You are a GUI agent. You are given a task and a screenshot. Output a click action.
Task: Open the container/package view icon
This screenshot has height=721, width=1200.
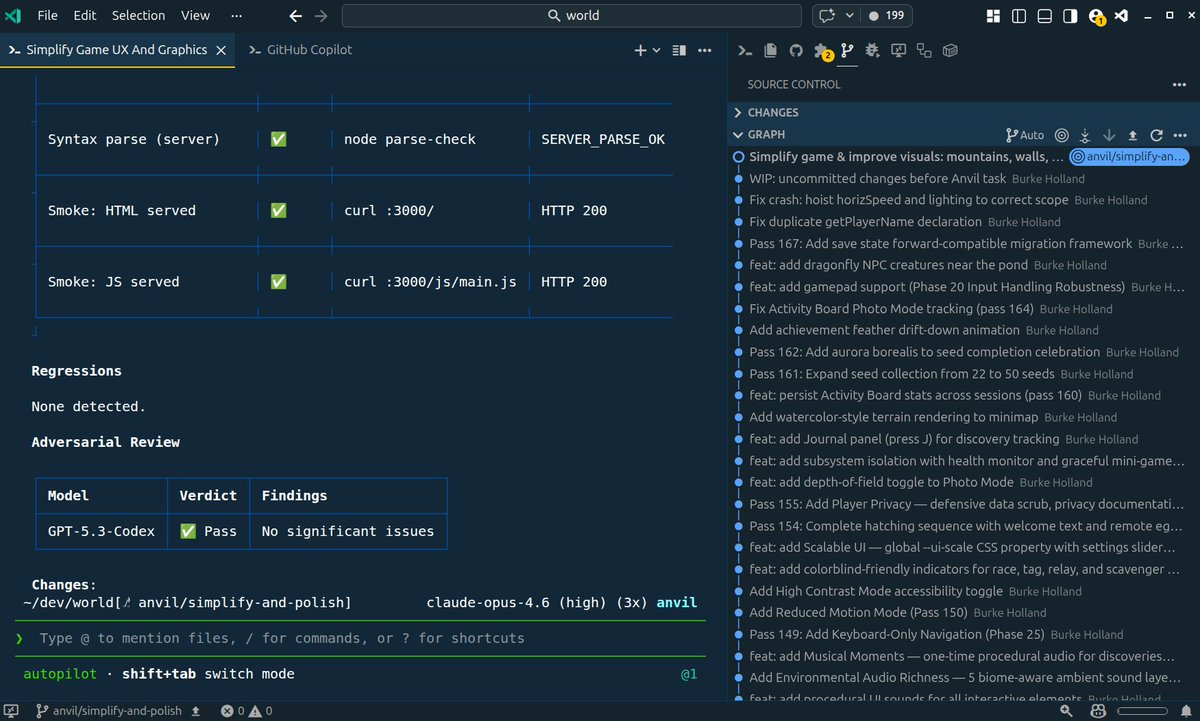[950, 50]
